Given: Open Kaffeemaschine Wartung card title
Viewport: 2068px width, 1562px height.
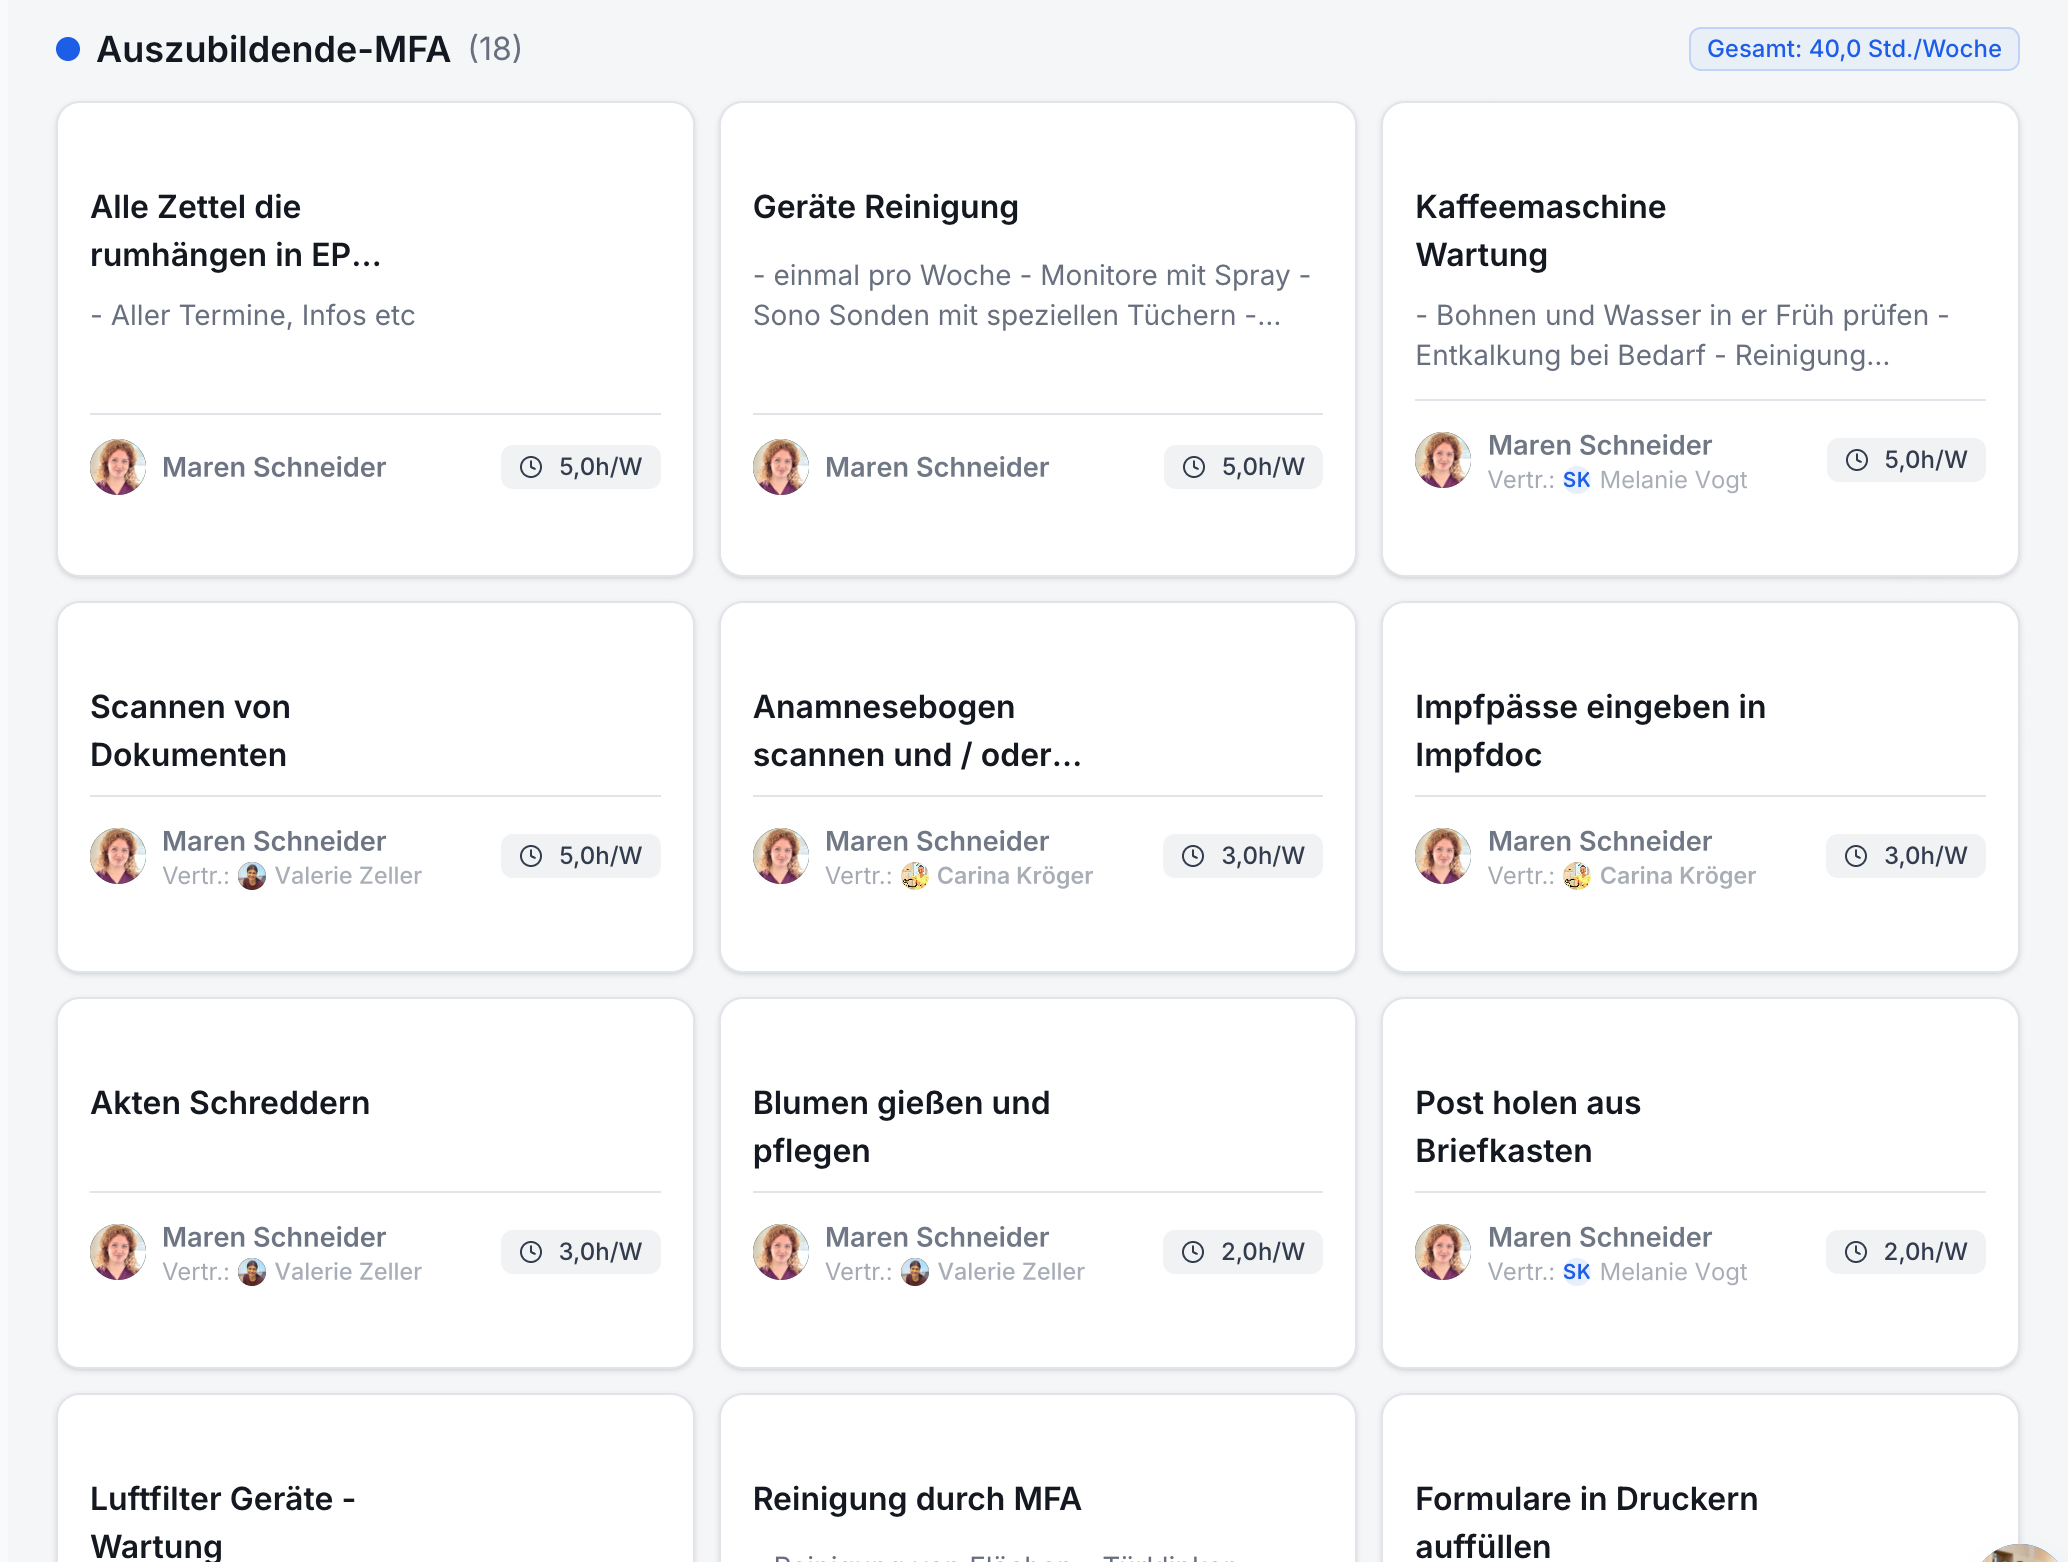Looking at the screenshot, I should (x=1540, y=231).
